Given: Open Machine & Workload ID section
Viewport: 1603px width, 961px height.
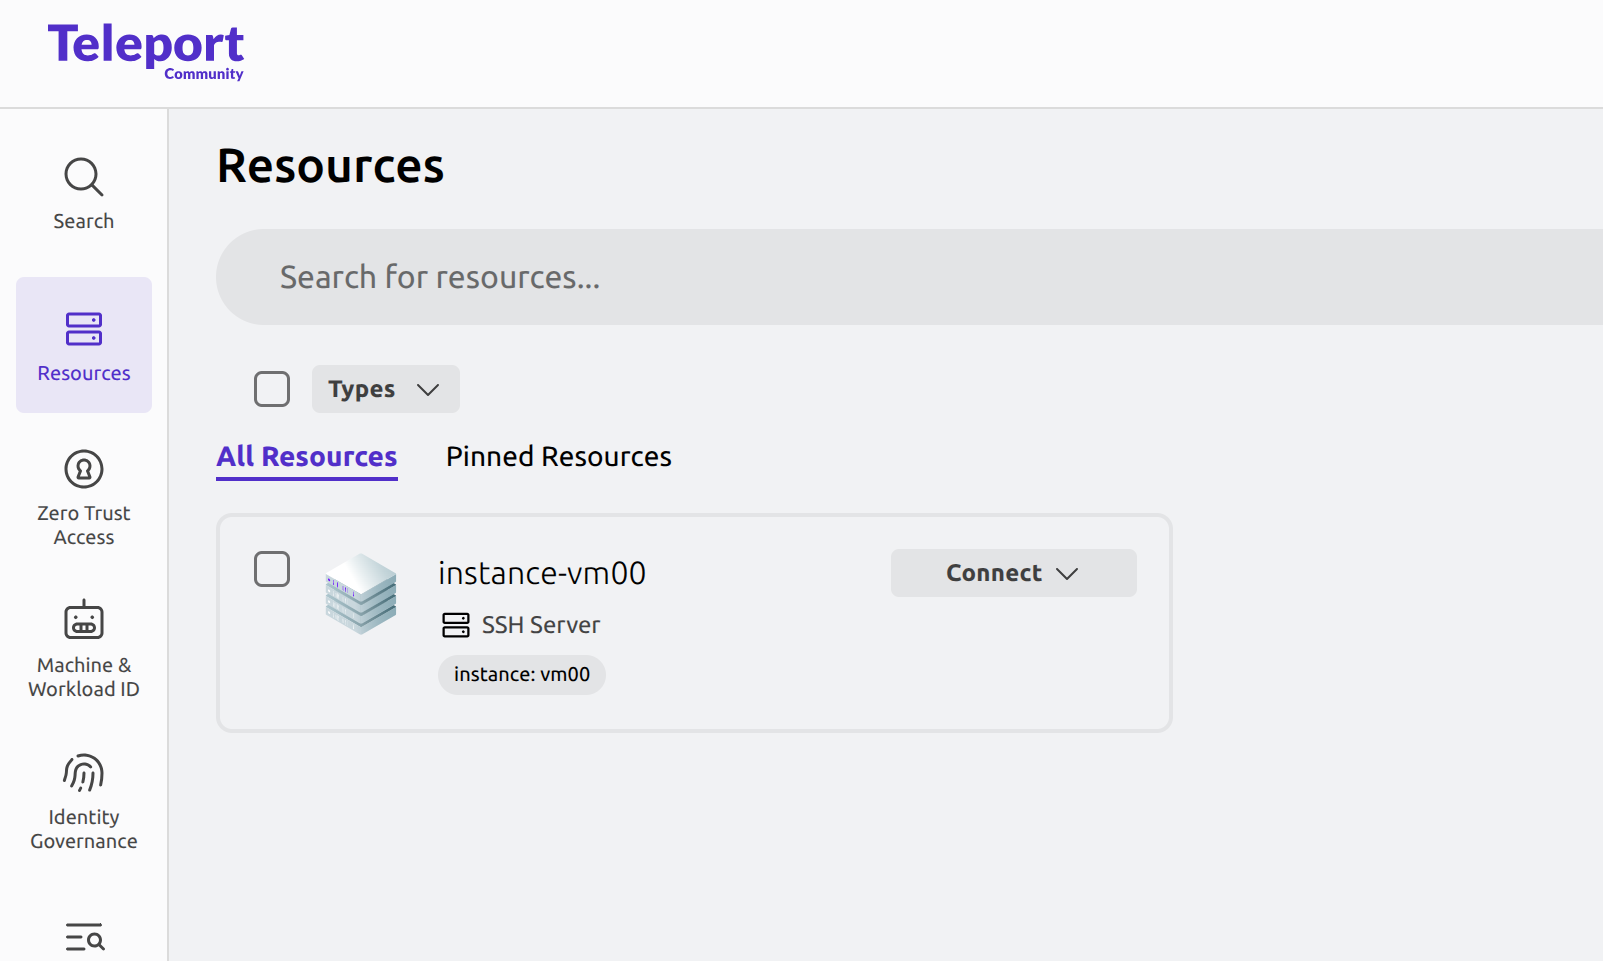Looking at the screenshot, I should coord(84,649).
